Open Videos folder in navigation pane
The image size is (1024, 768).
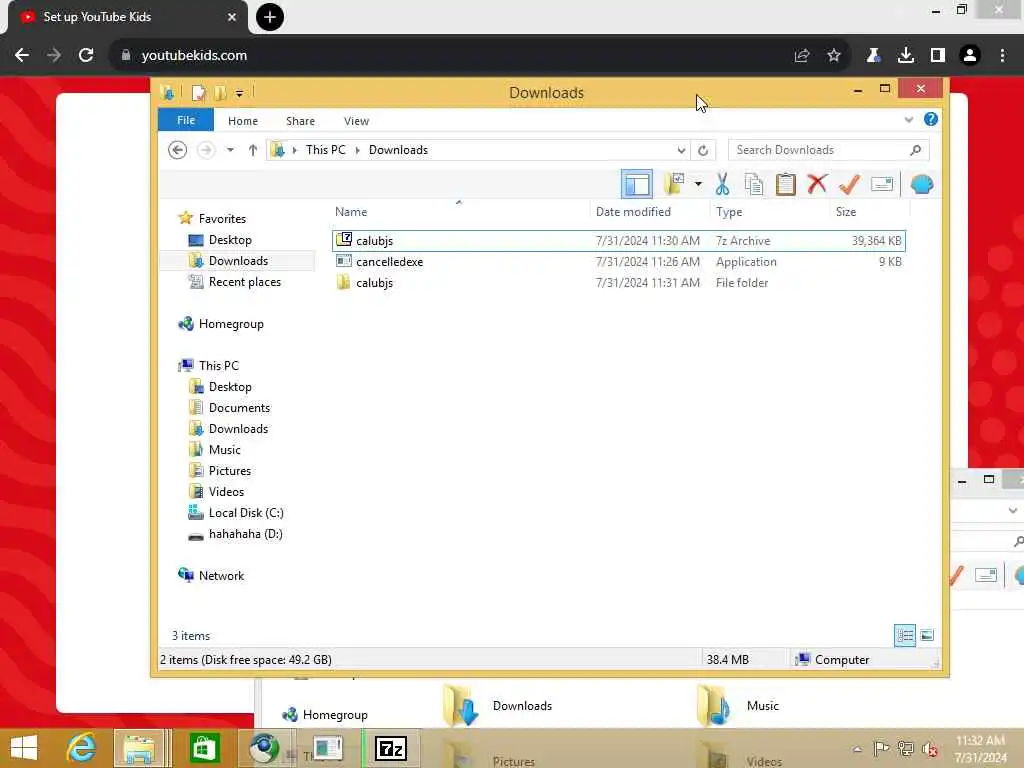tap(226, 491)
